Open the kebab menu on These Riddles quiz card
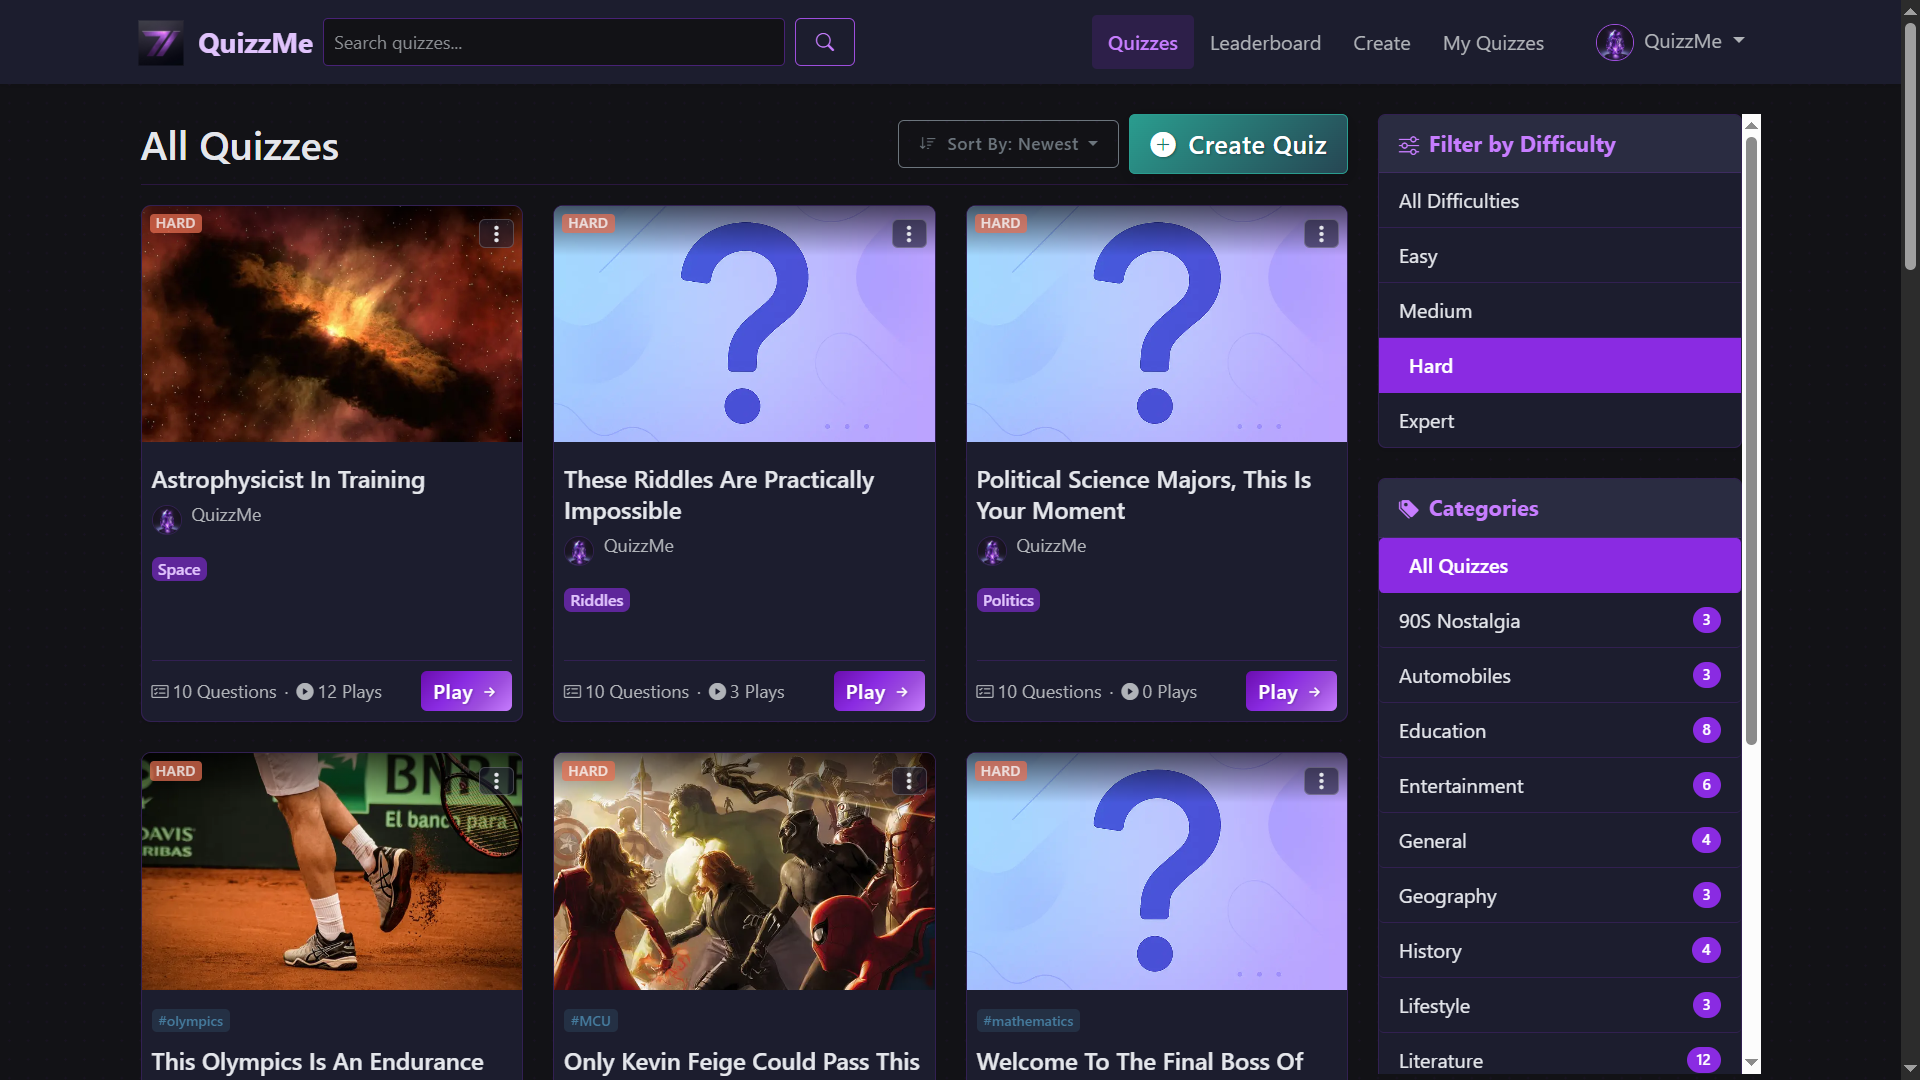This screenshot has width=1920, height=1080. point(908,233)
